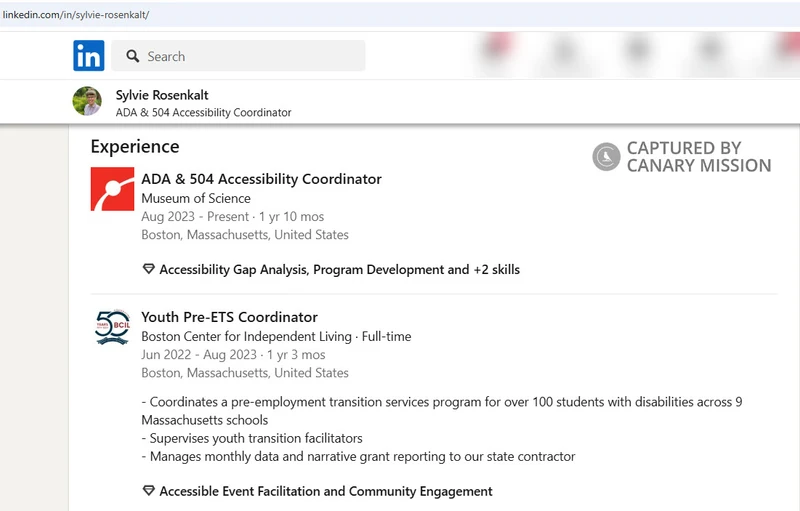Open Boston Center for Independent Living link
This screenshot has width=800, height=511.
click(x=246, y=337)
